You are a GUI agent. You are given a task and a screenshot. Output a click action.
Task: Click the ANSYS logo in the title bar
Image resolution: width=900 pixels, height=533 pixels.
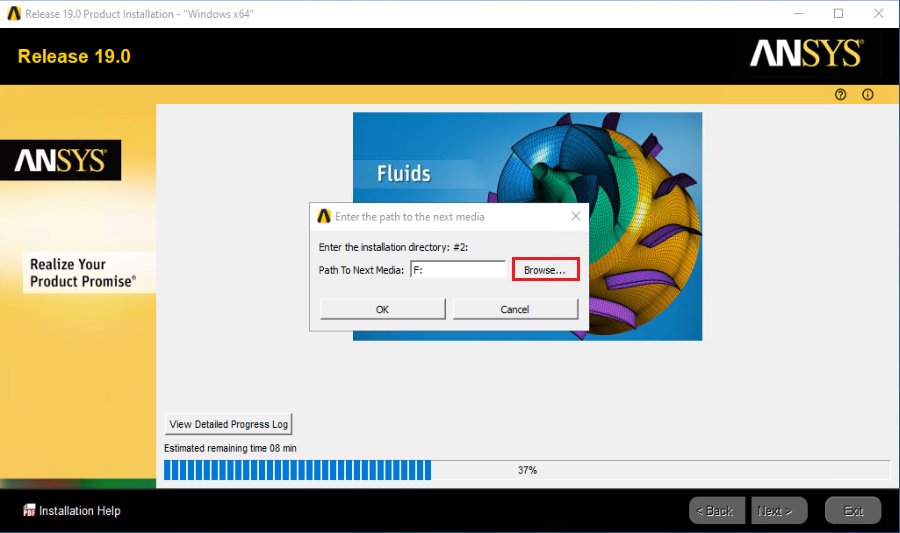click(14, 13)
